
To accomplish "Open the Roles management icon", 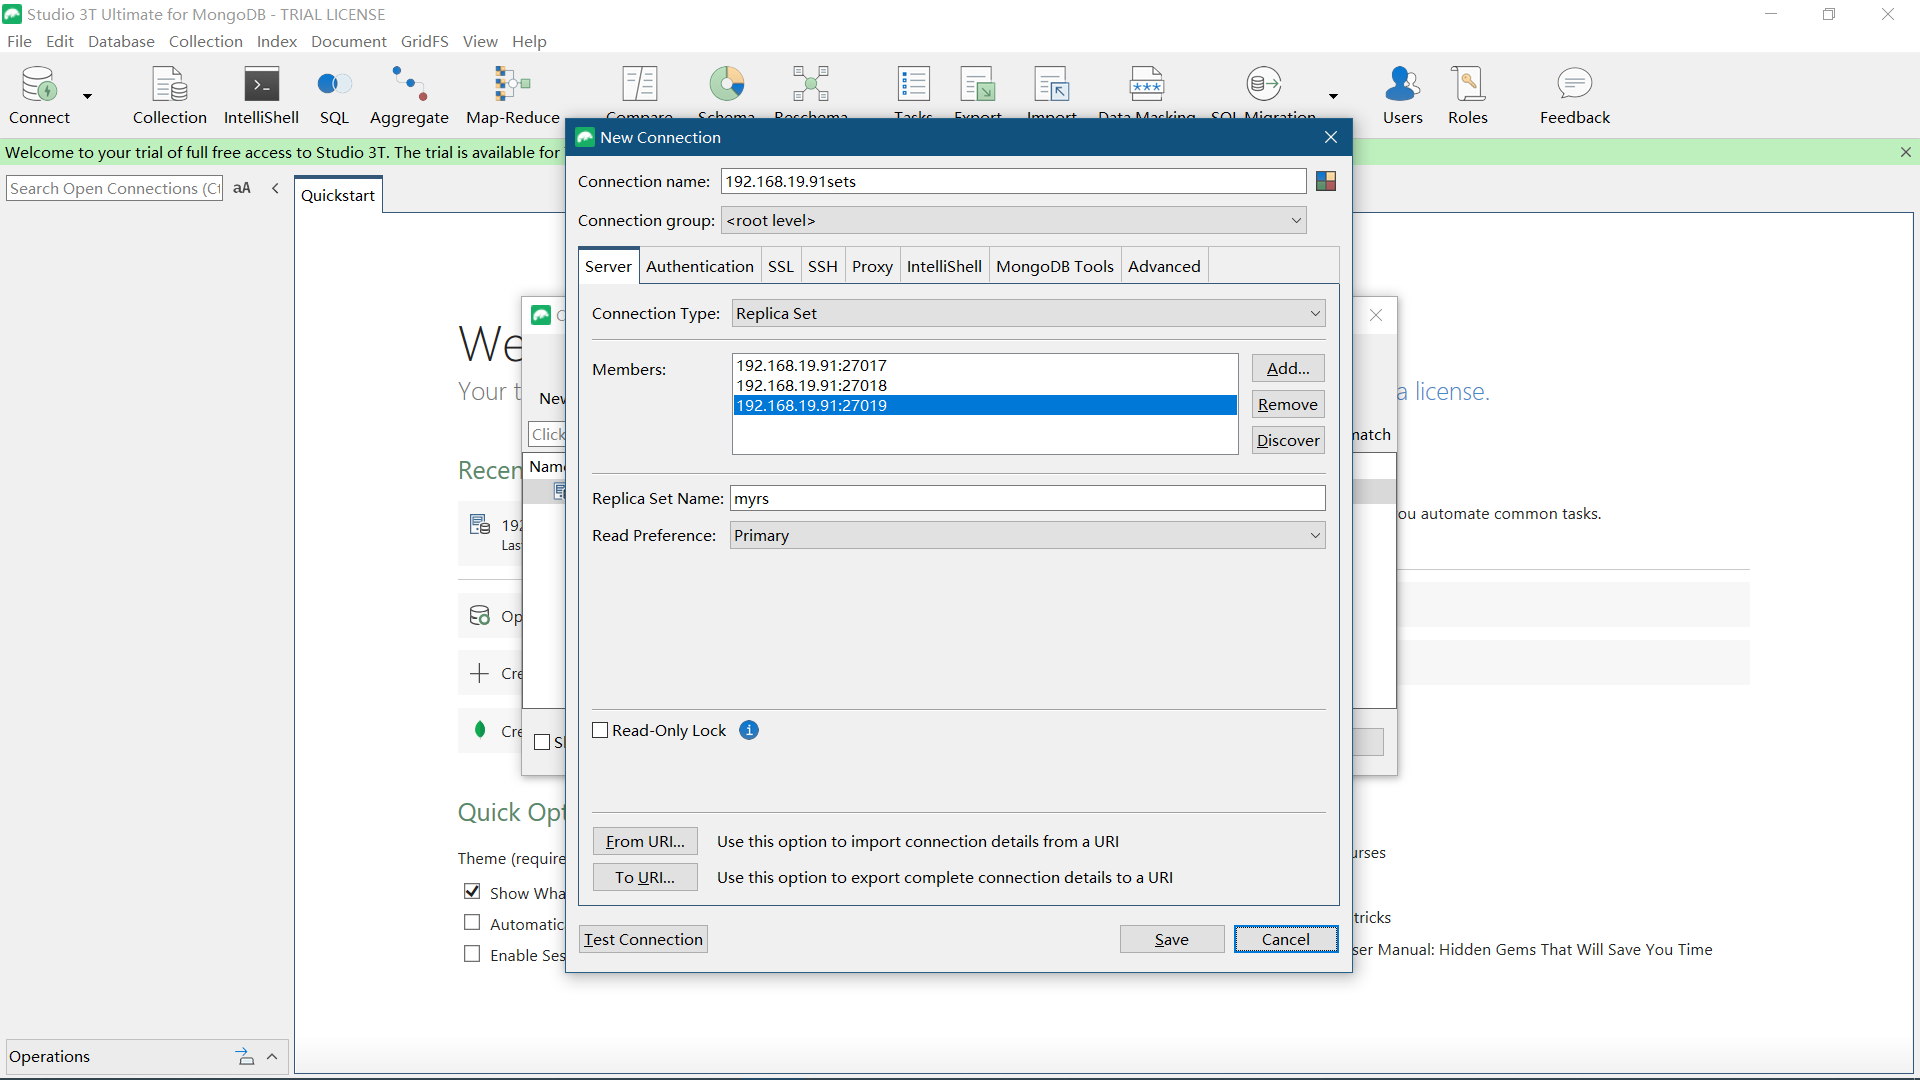I will (1468, 95).
